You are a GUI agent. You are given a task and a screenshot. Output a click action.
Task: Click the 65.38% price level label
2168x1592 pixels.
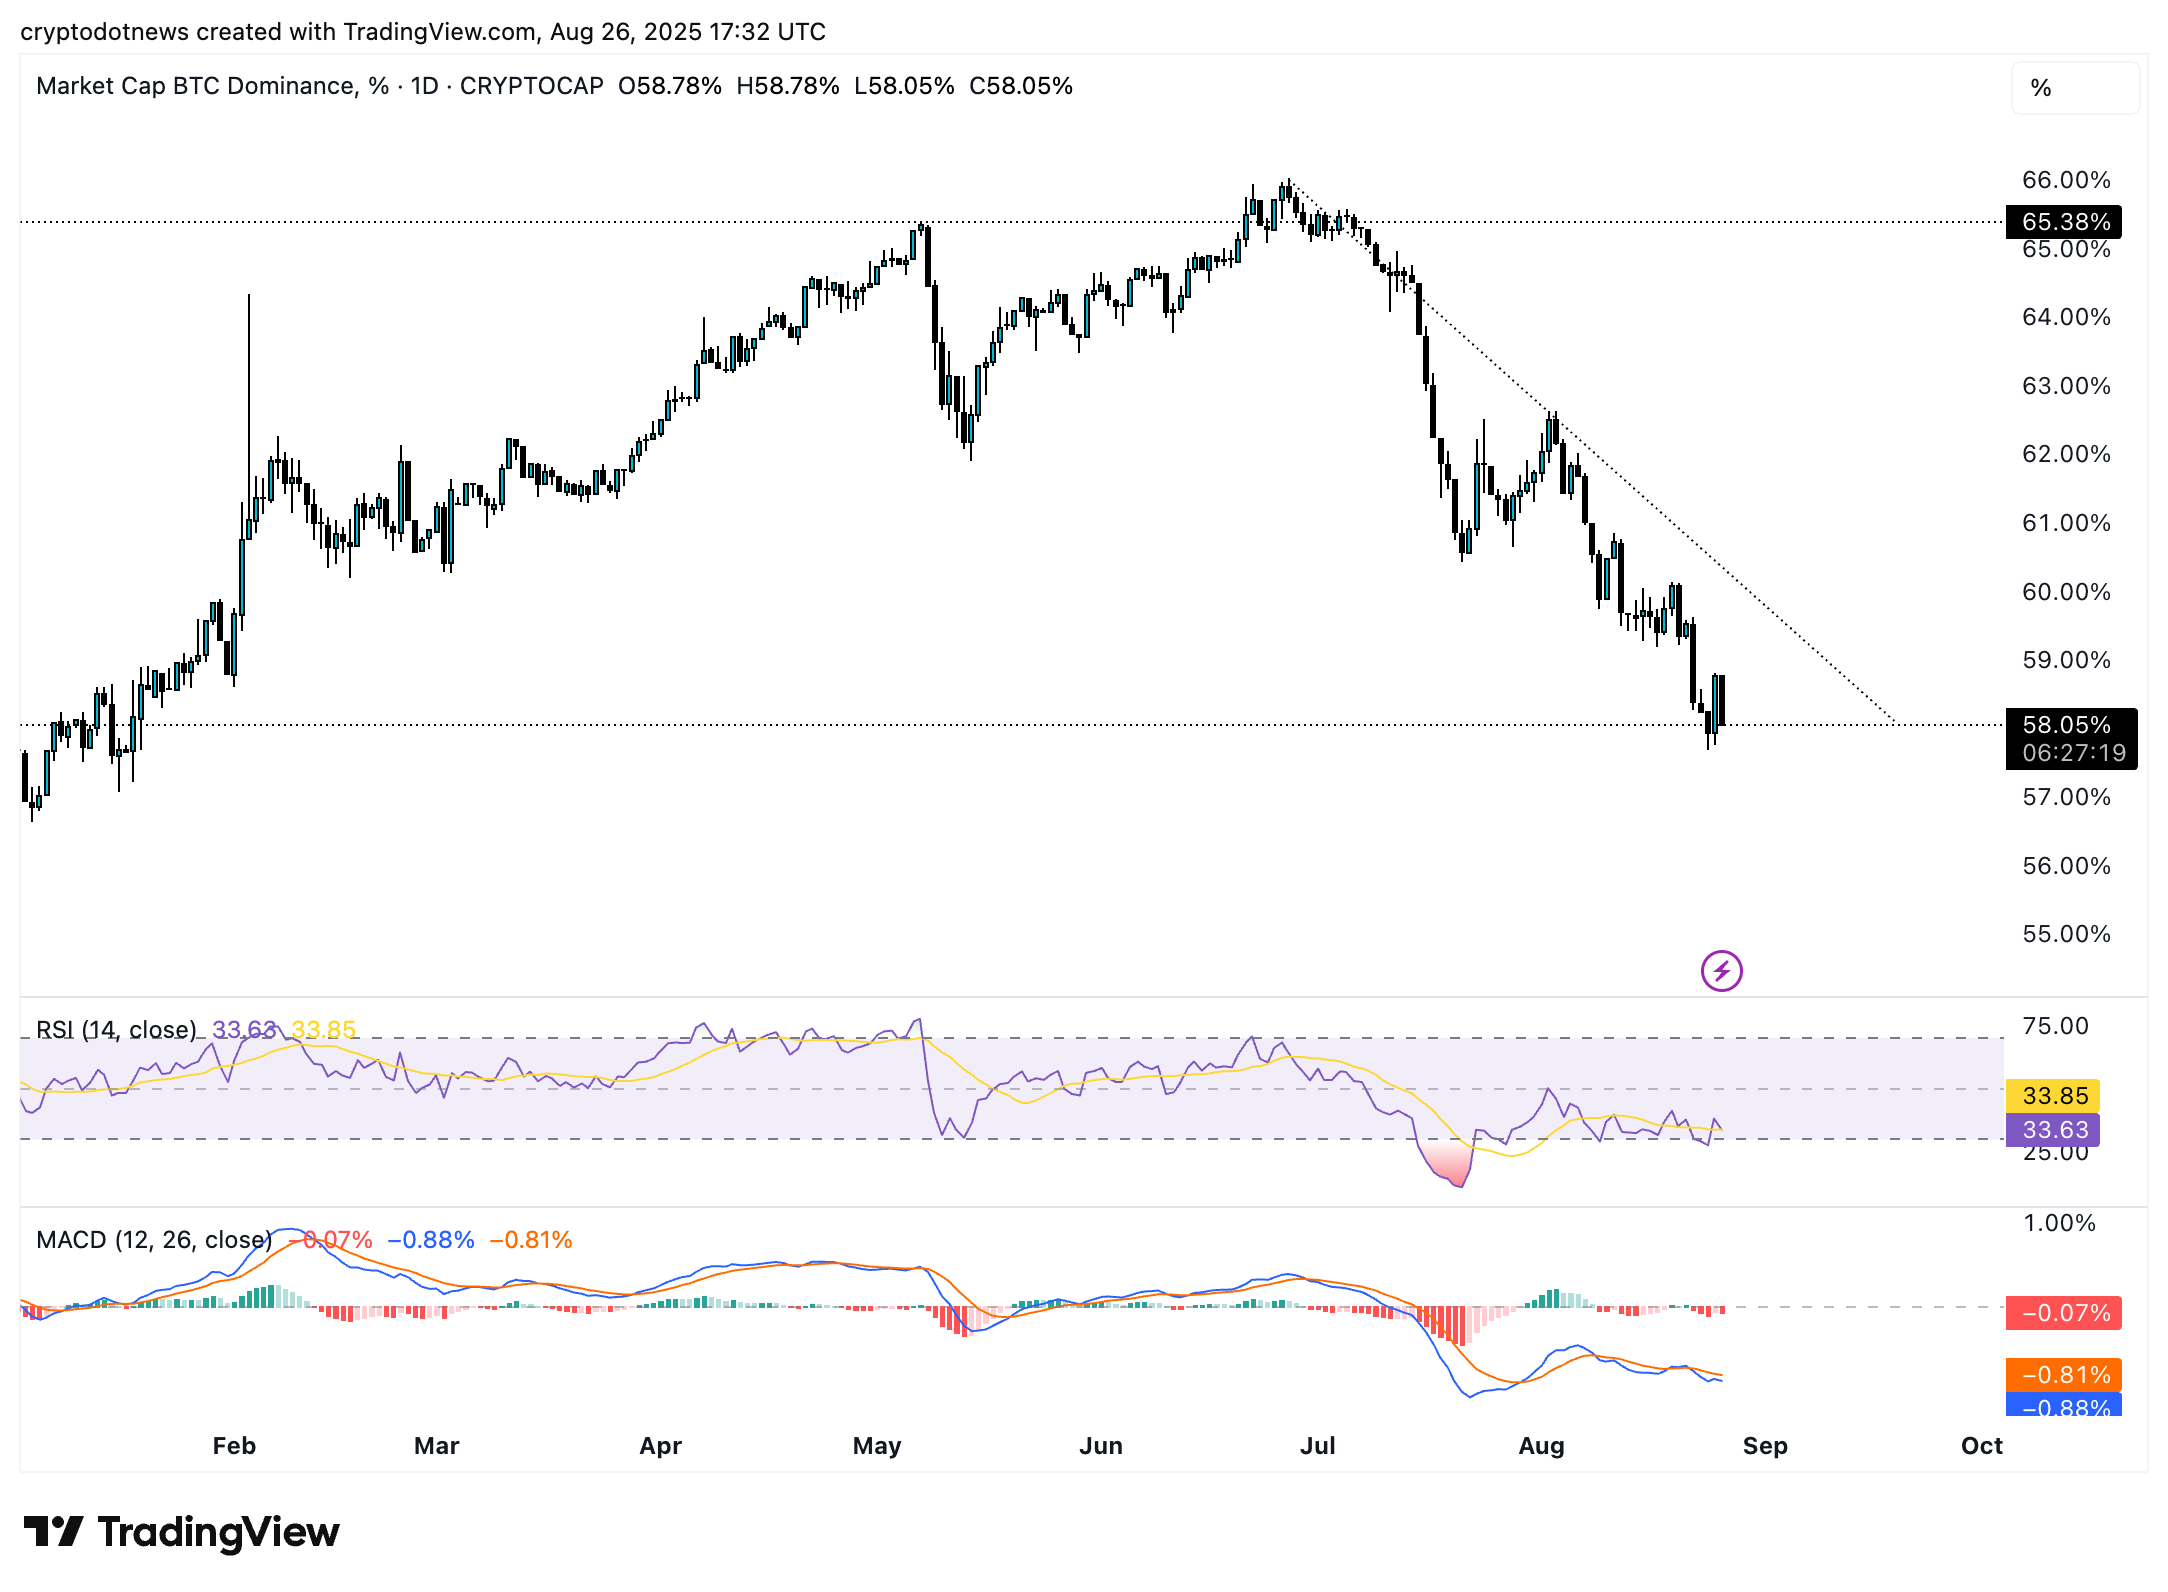click(x=2063, y=221)
